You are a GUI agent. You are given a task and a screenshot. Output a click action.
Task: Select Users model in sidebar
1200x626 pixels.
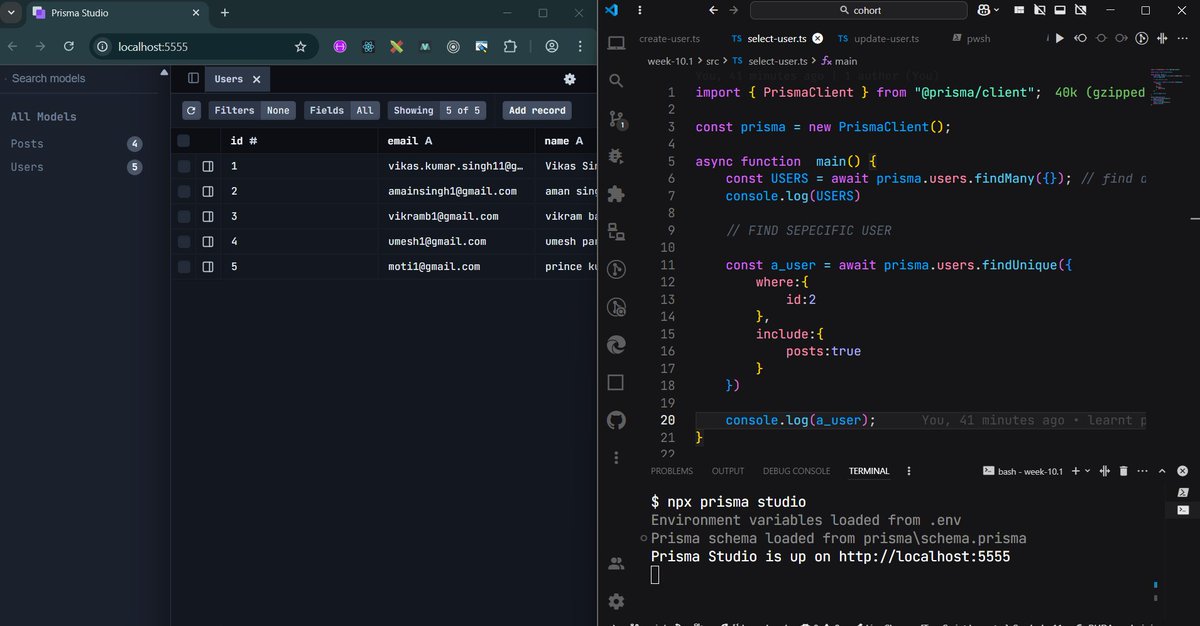(x=75, y=167)
